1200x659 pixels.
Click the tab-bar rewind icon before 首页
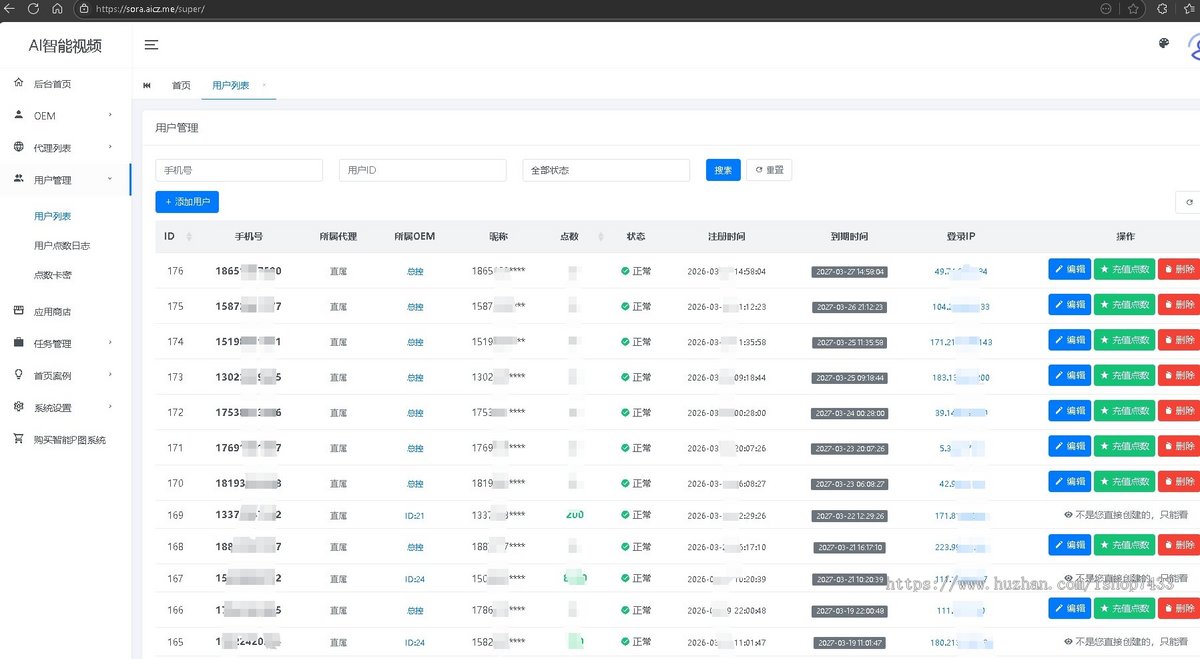click(x=148, y=86)
